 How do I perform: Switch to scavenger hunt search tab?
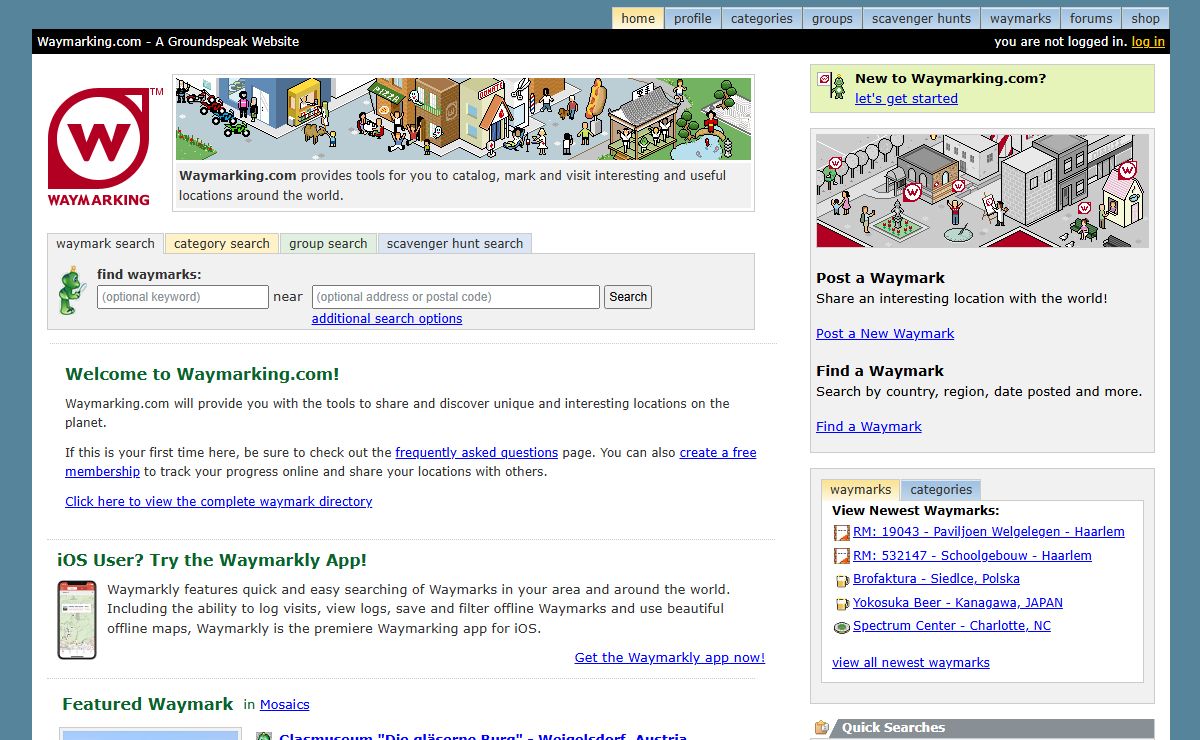tap(455, 243)
